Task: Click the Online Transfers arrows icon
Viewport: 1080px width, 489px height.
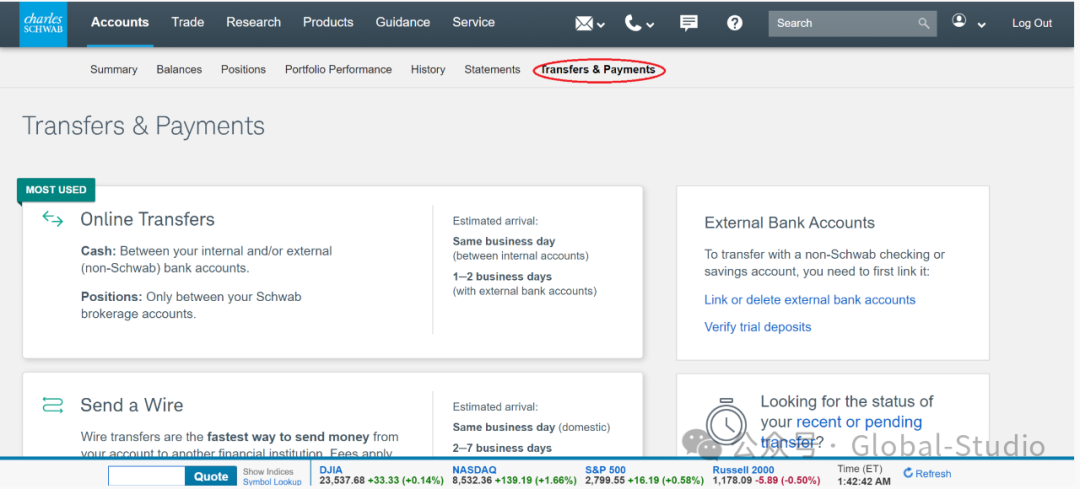Action: pyautogui.click(x=52, y=219)
